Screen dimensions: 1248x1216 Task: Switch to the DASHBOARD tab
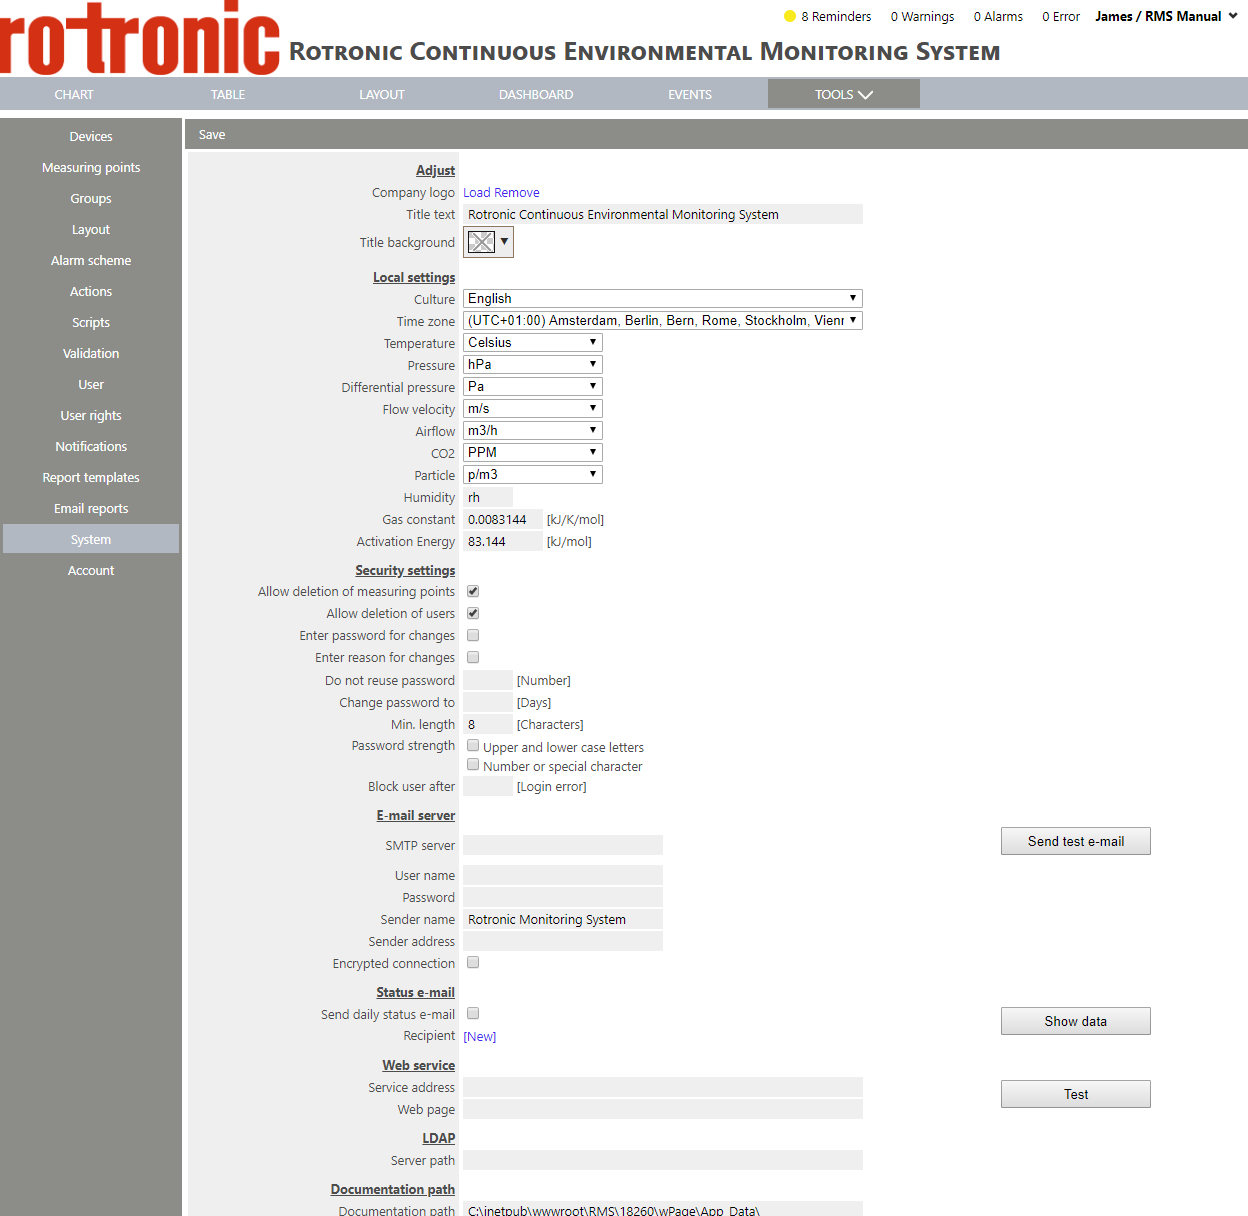[x=536, y=94]
